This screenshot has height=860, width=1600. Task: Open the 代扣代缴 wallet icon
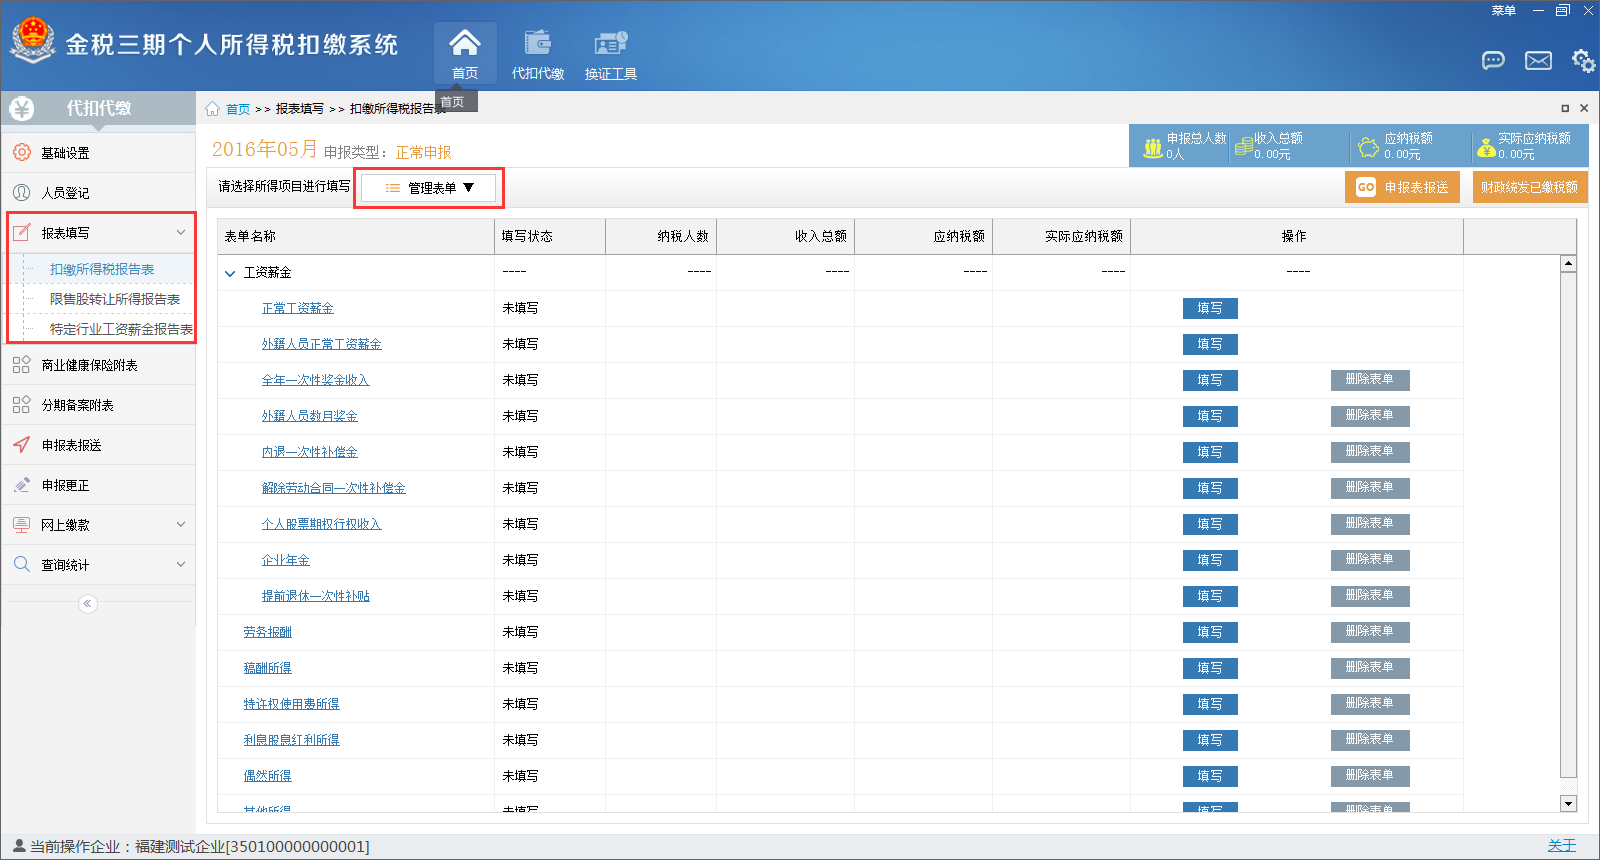point(538,43)
